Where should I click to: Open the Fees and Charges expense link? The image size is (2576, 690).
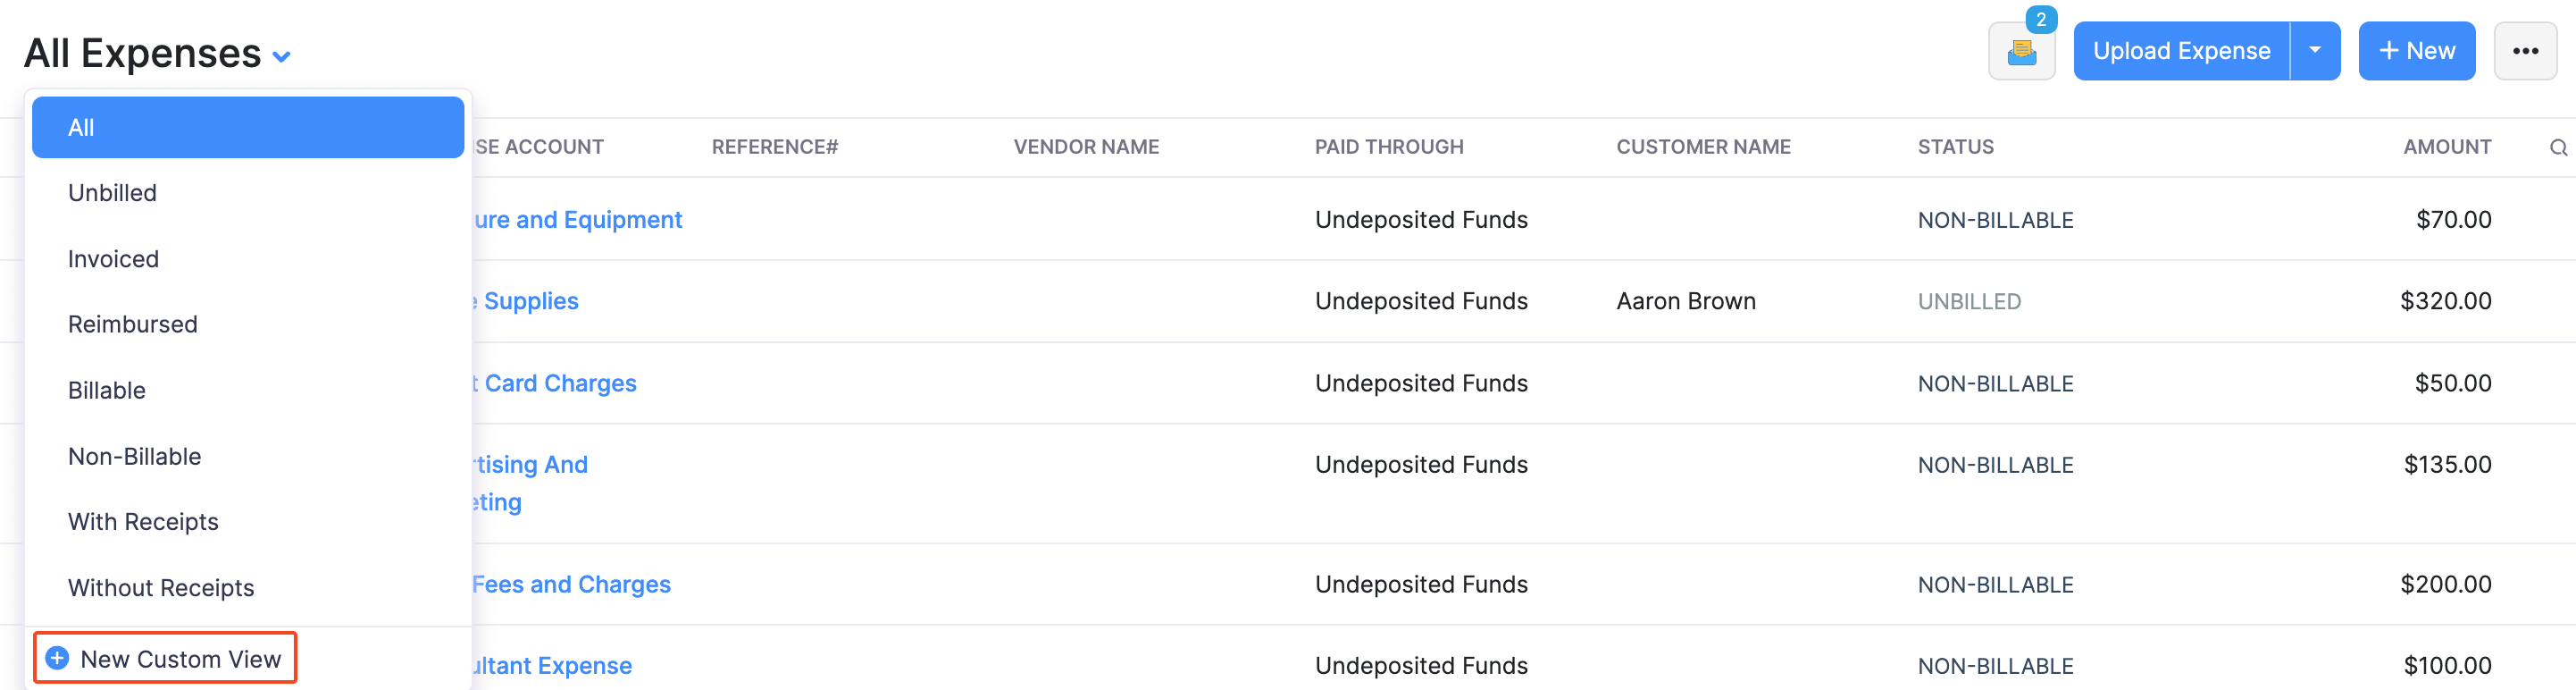tap(571, 584)
